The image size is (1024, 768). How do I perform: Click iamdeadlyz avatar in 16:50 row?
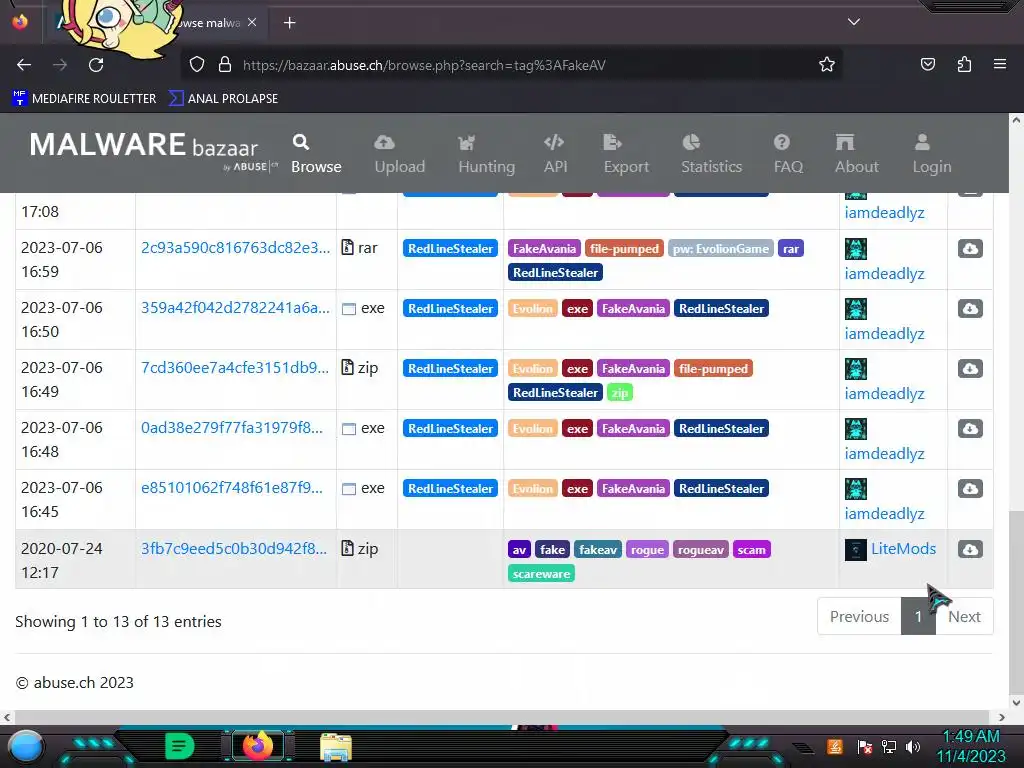click(x=856, y=309)
